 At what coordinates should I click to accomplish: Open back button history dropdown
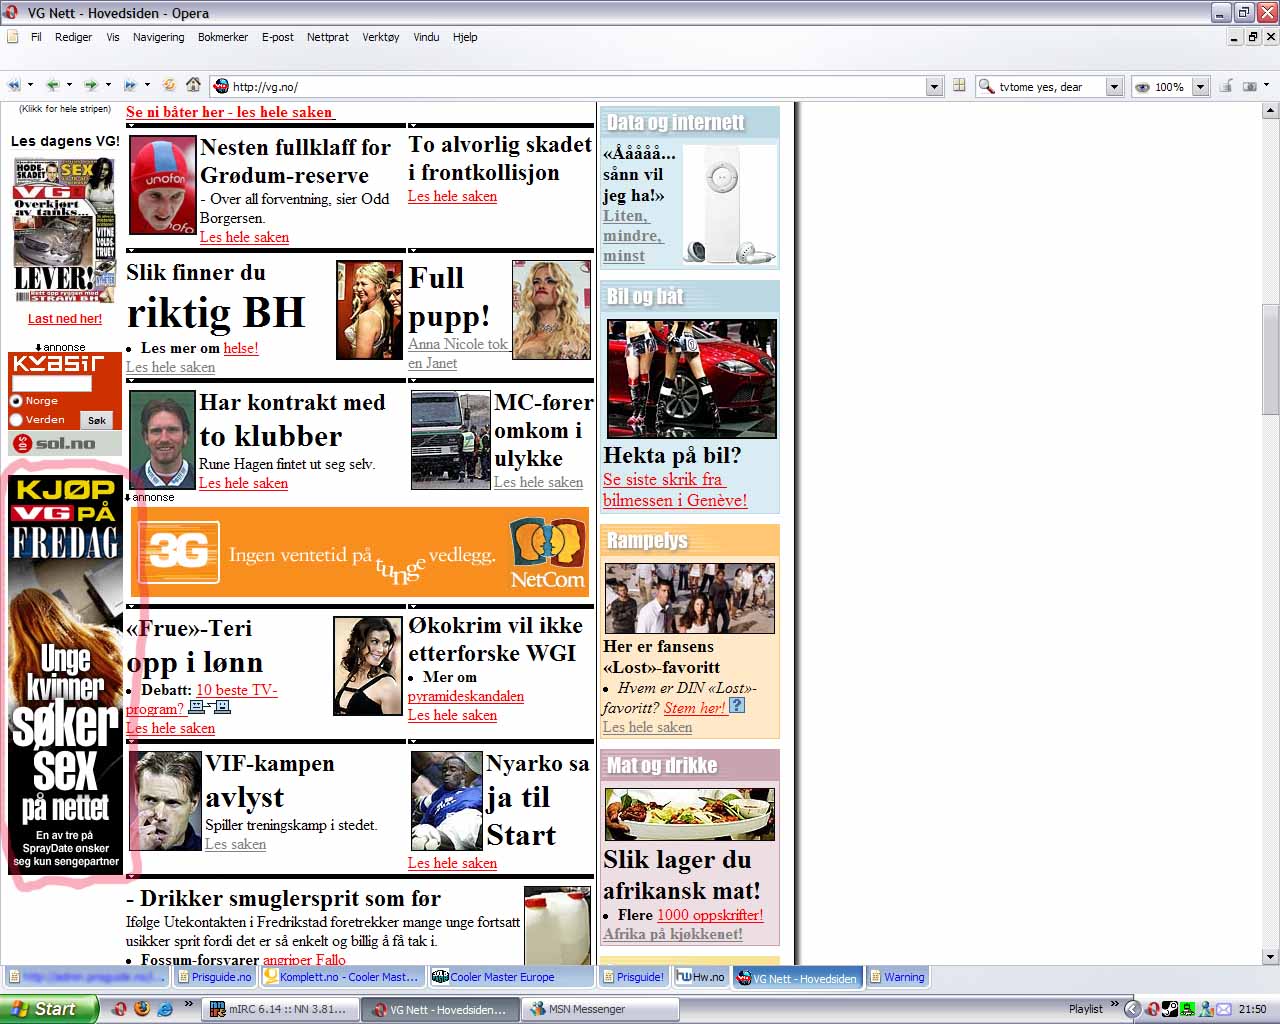pyautogui.click(x=69, y=86)
